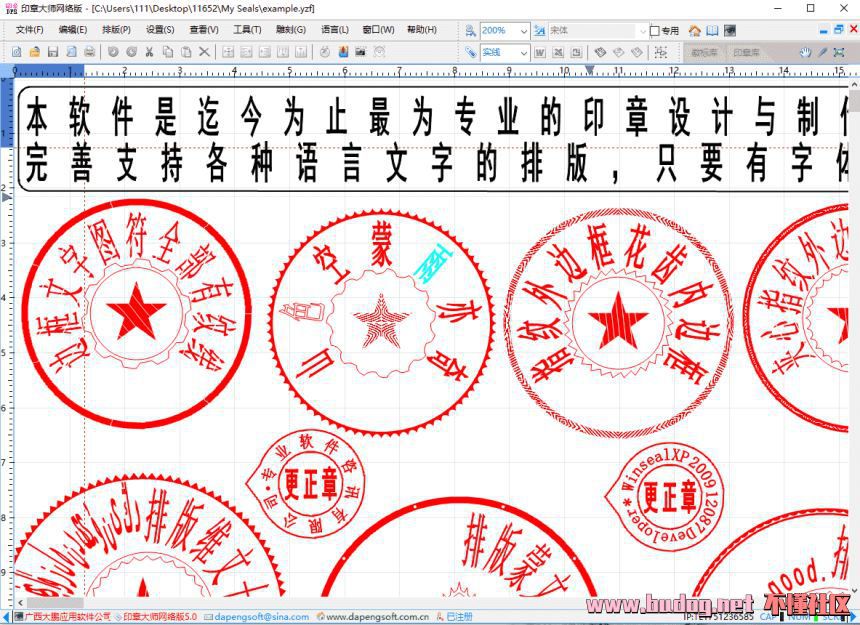Open the 实线 line style dropdown
The image size is (860, 625).
[x=524, y=52]
